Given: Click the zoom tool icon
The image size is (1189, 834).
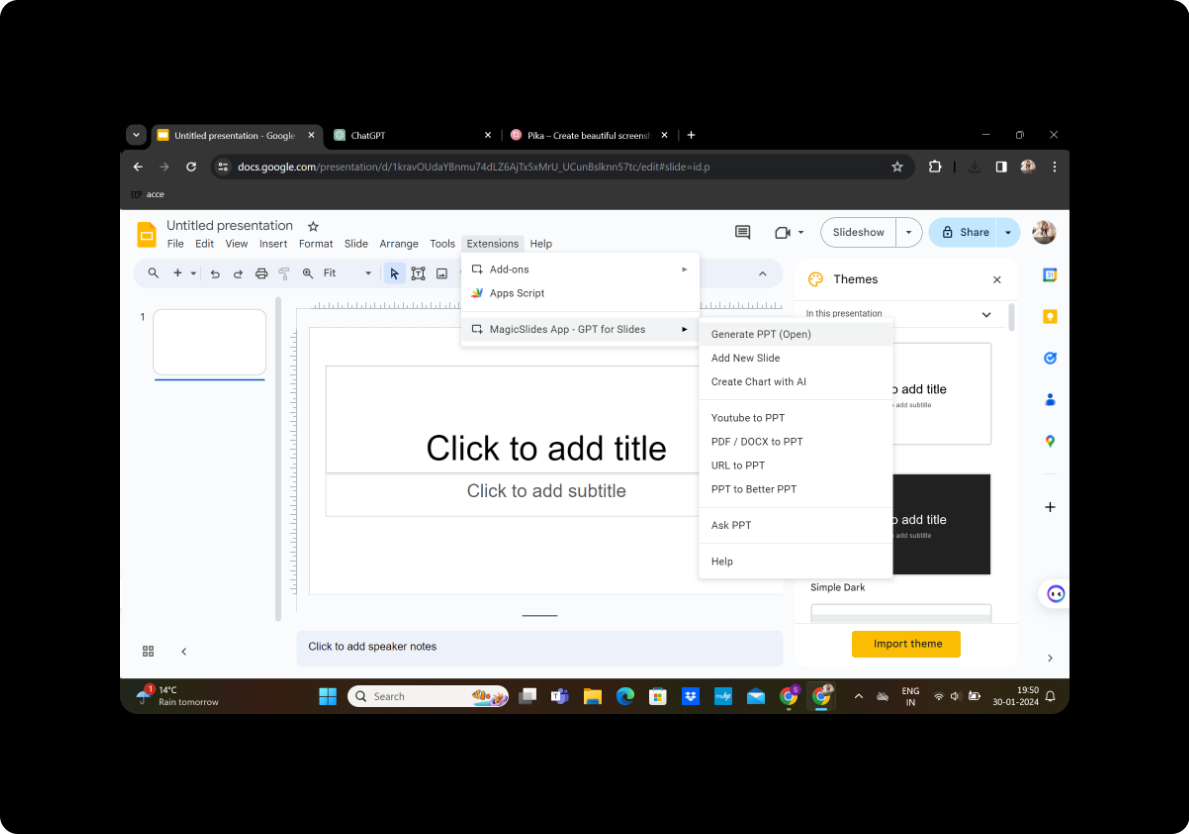Looking at the screenshot, I should 308,274.
